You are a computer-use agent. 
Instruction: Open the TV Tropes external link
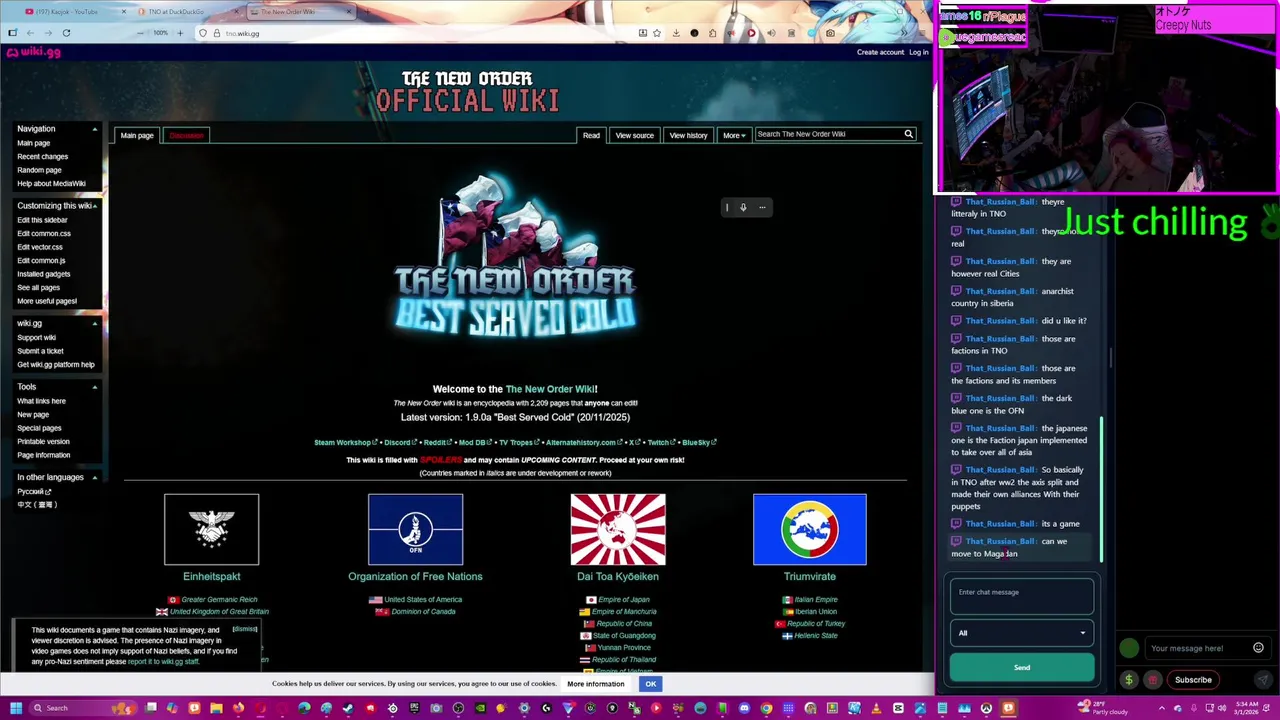[x=518, y=442]
